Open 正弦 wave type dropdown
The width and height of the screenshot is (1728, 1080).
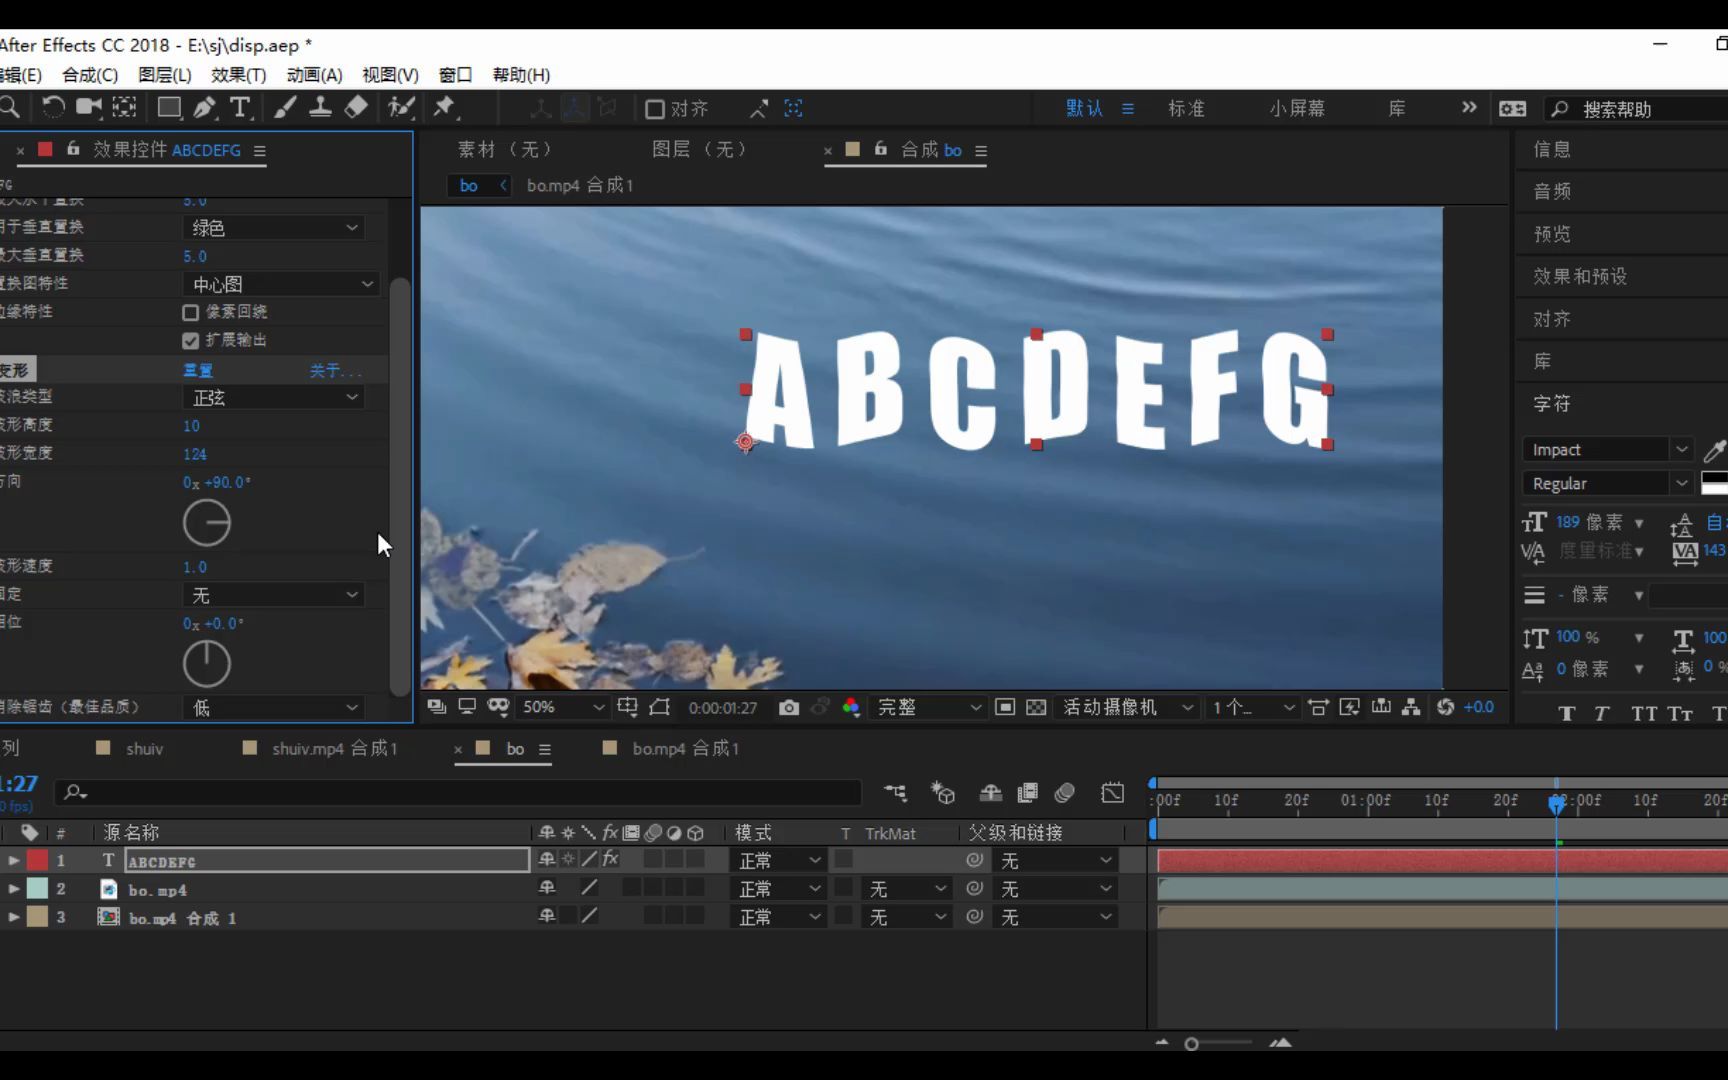pos(273,397)
